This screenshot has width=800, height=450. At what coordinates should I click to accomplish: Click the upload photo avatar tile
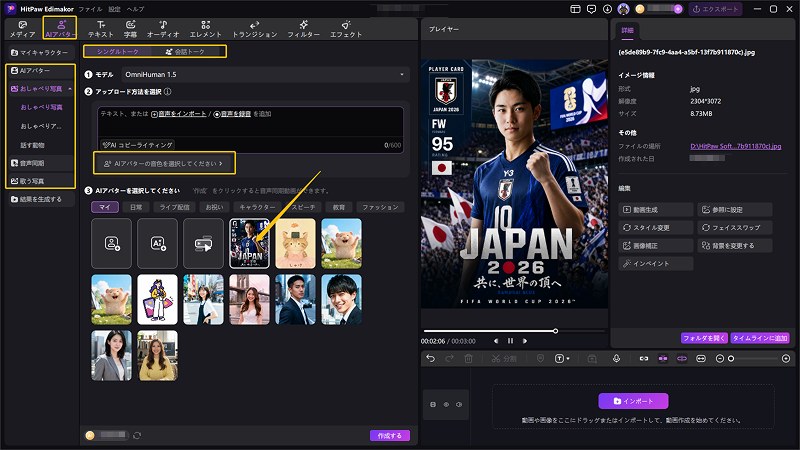coord(111,243)
